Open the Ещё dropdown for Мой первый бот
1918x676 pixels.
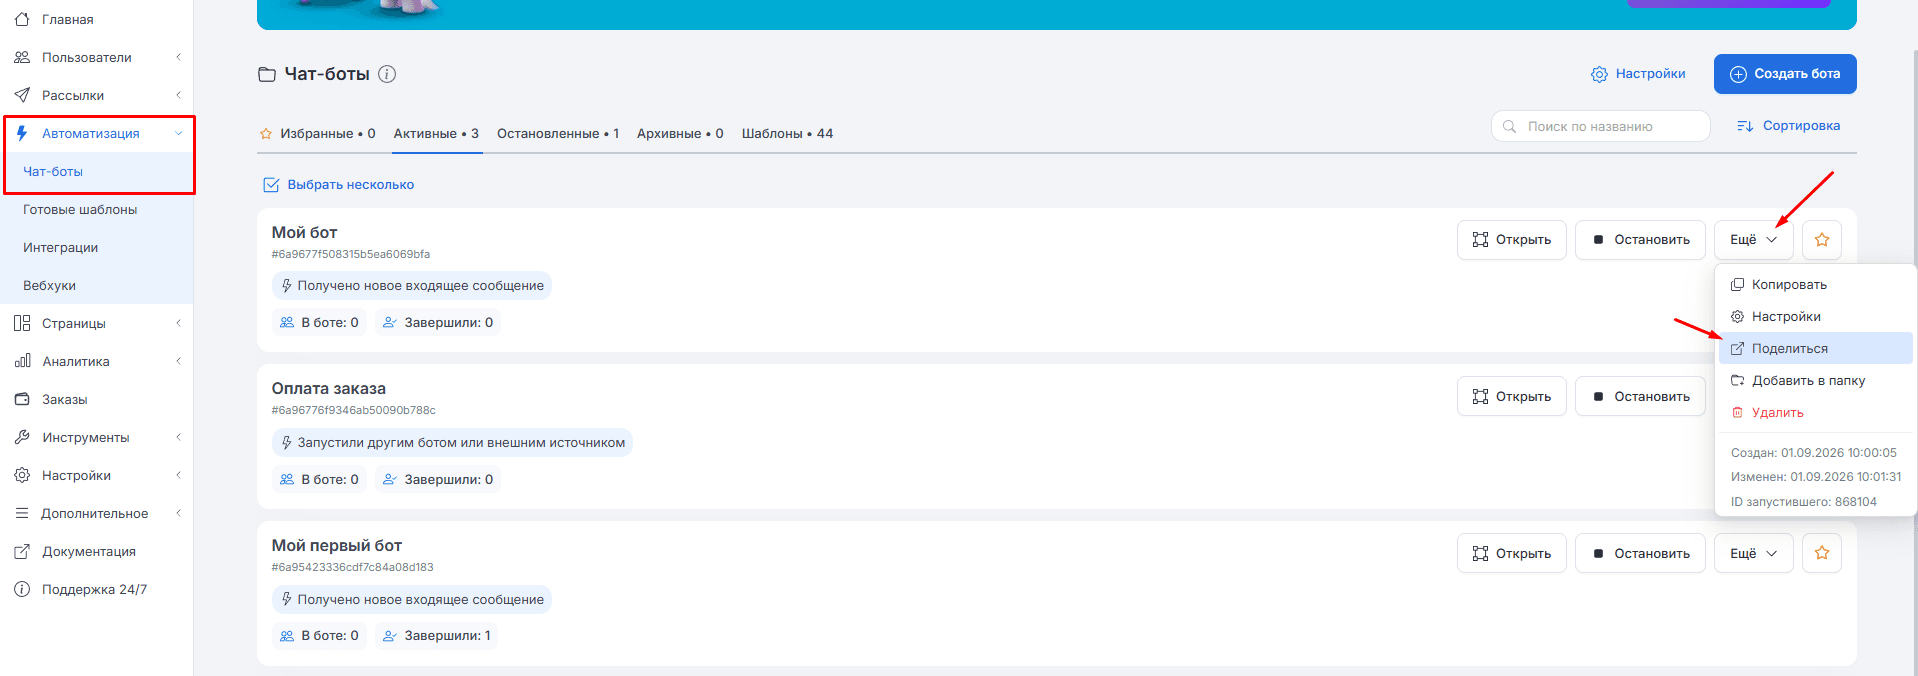1753,553
